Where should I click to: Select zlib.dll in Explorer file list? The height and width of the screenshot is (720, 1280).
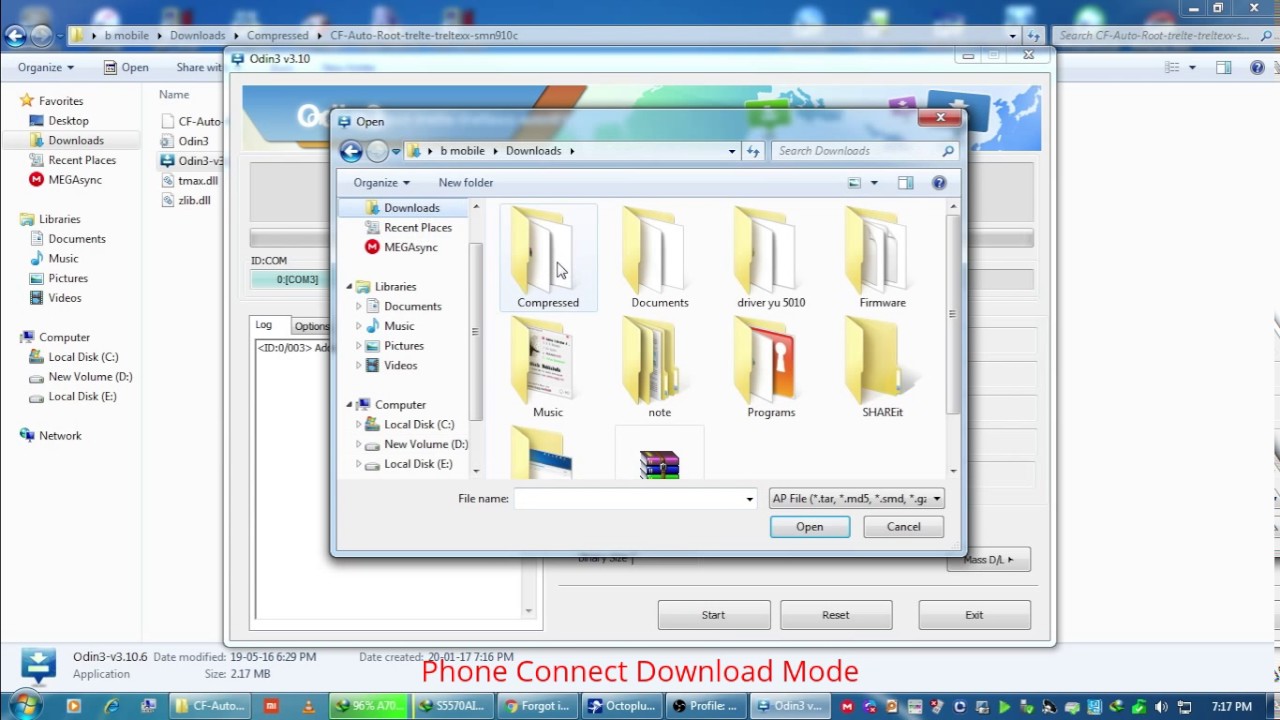[187, 200]
